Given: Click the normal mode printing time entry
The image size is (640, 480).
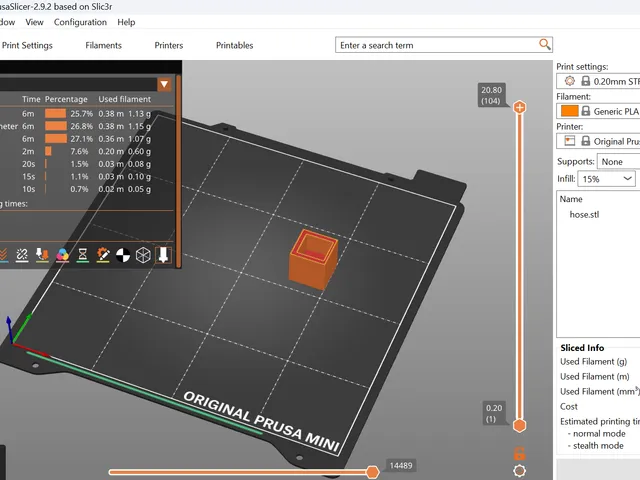Looking at the screenshot, I should (598, 433).
